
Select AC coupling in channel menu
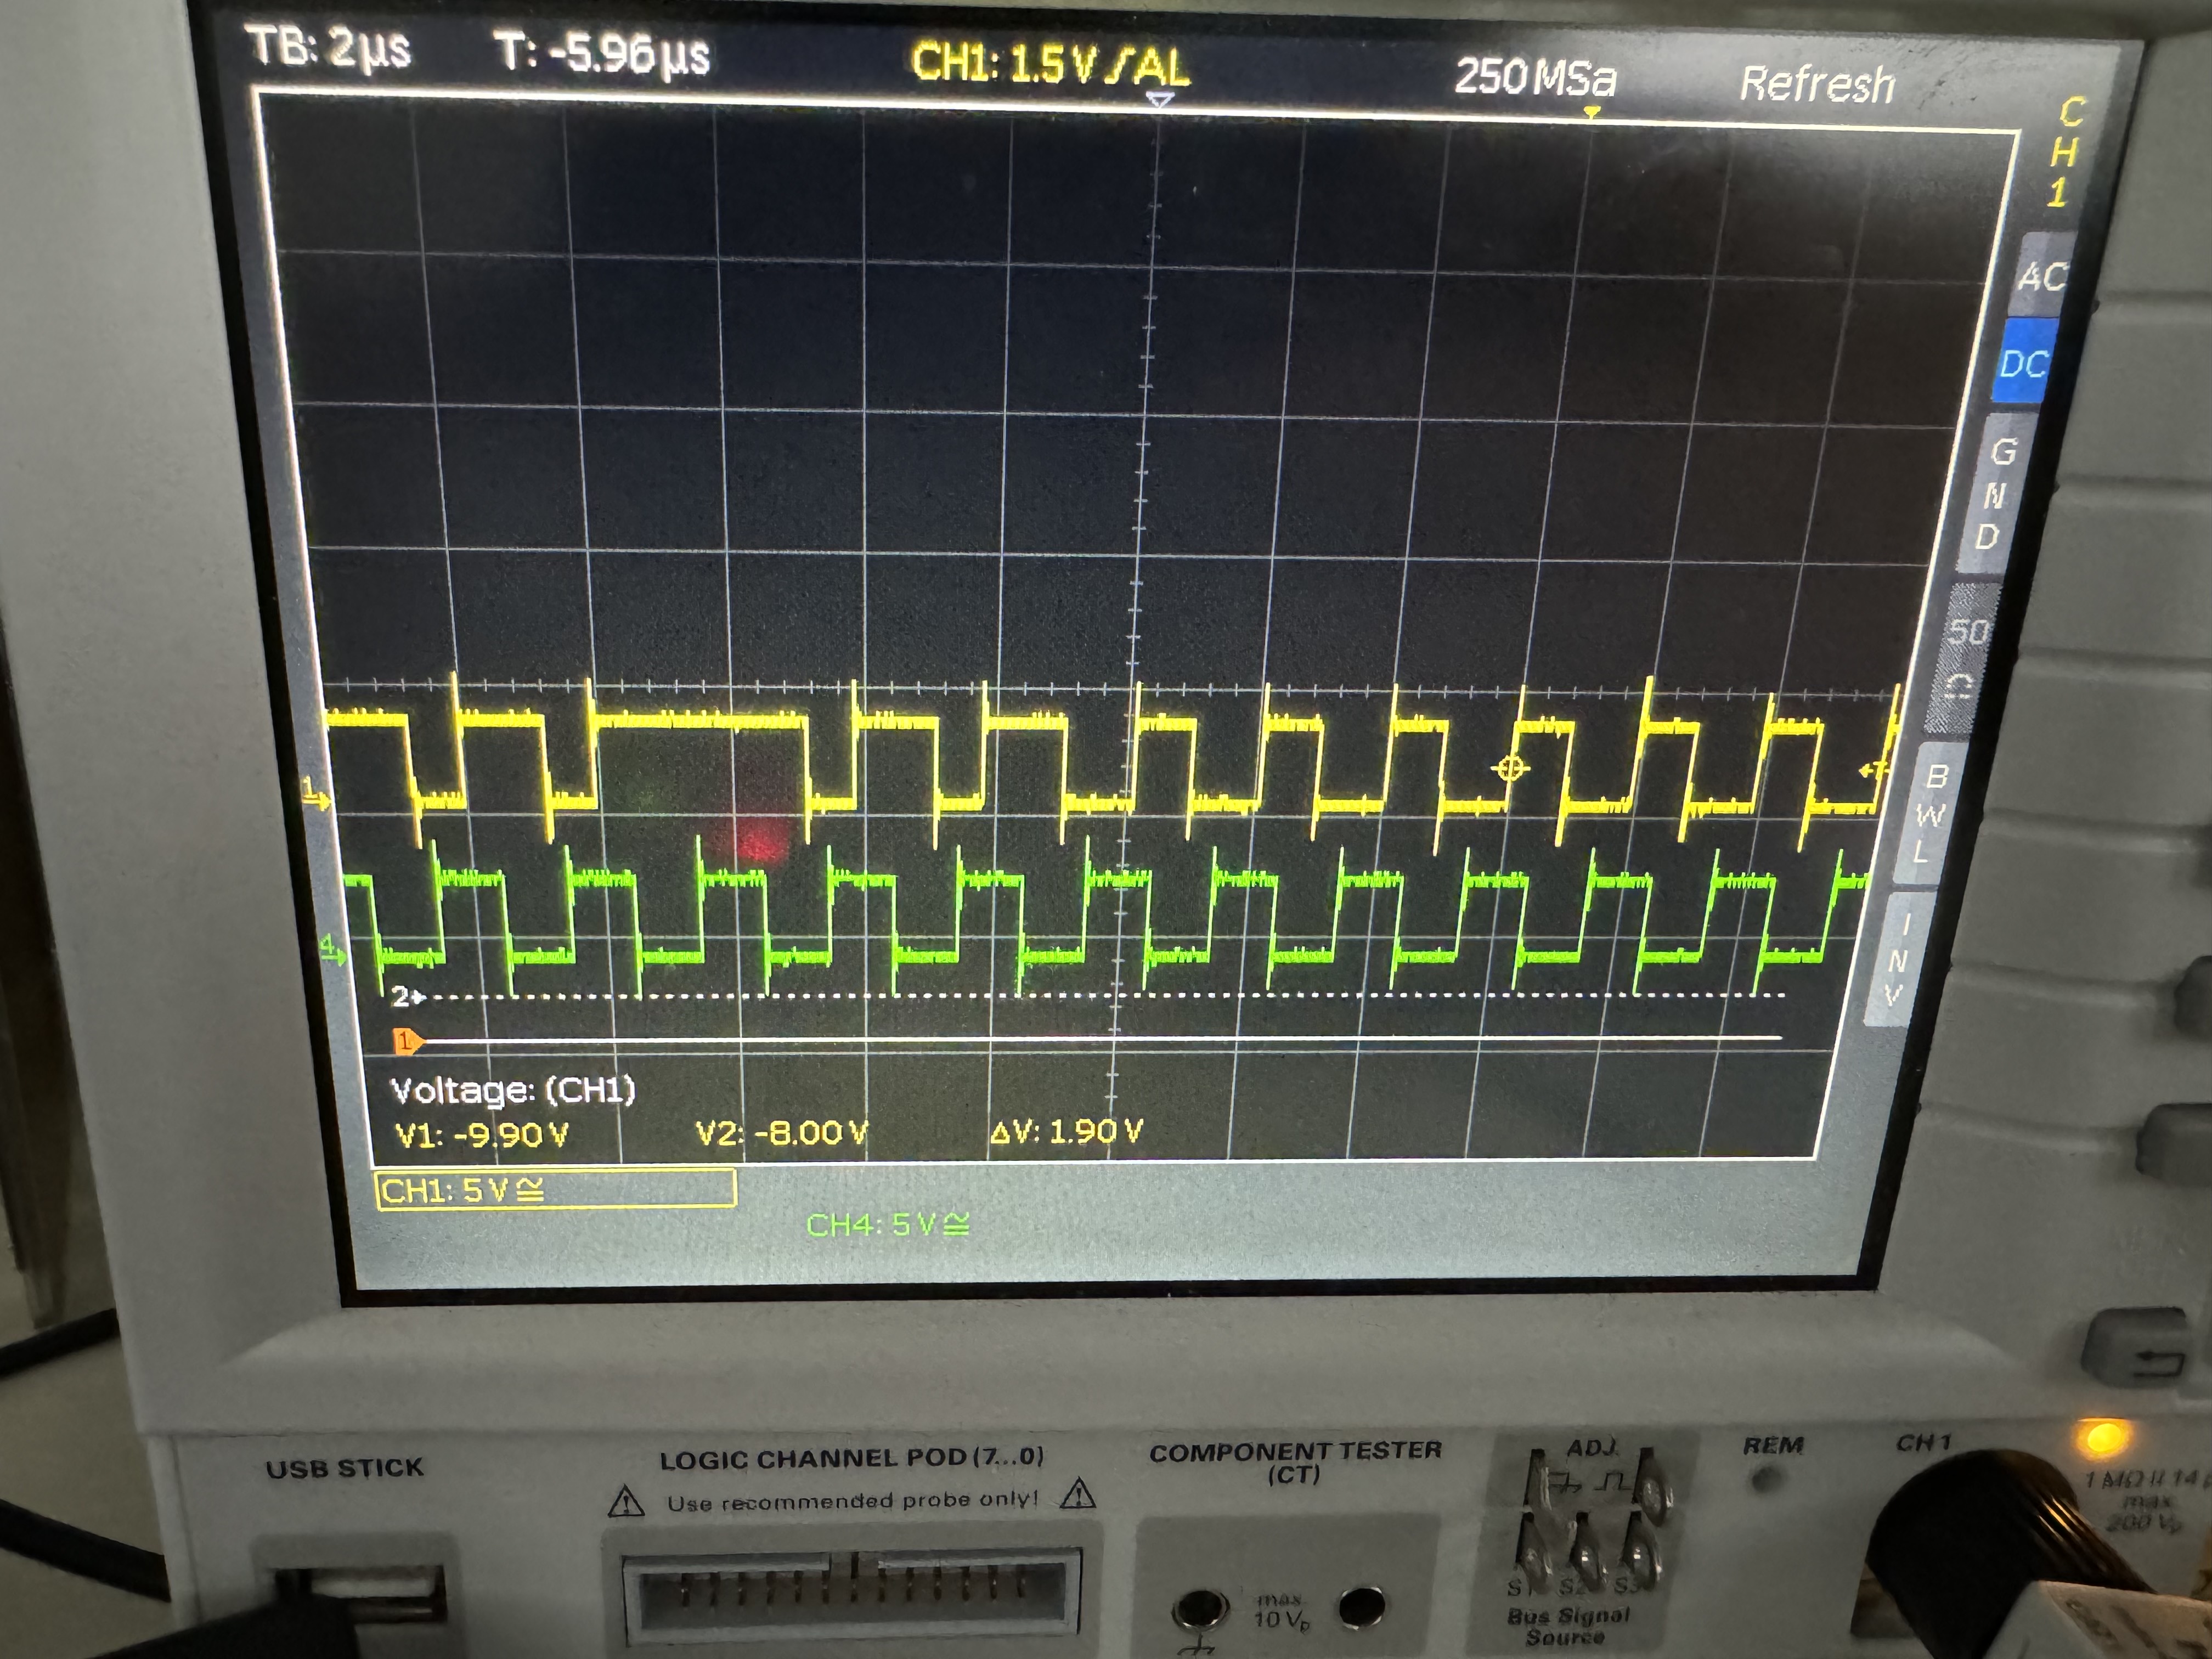[2041, 275]
